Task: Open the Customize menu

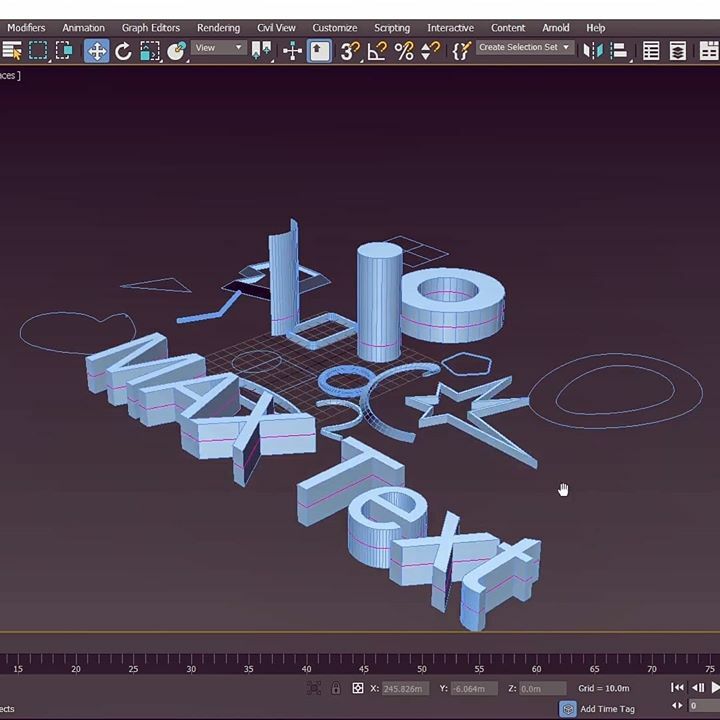Action: [335, 28]
